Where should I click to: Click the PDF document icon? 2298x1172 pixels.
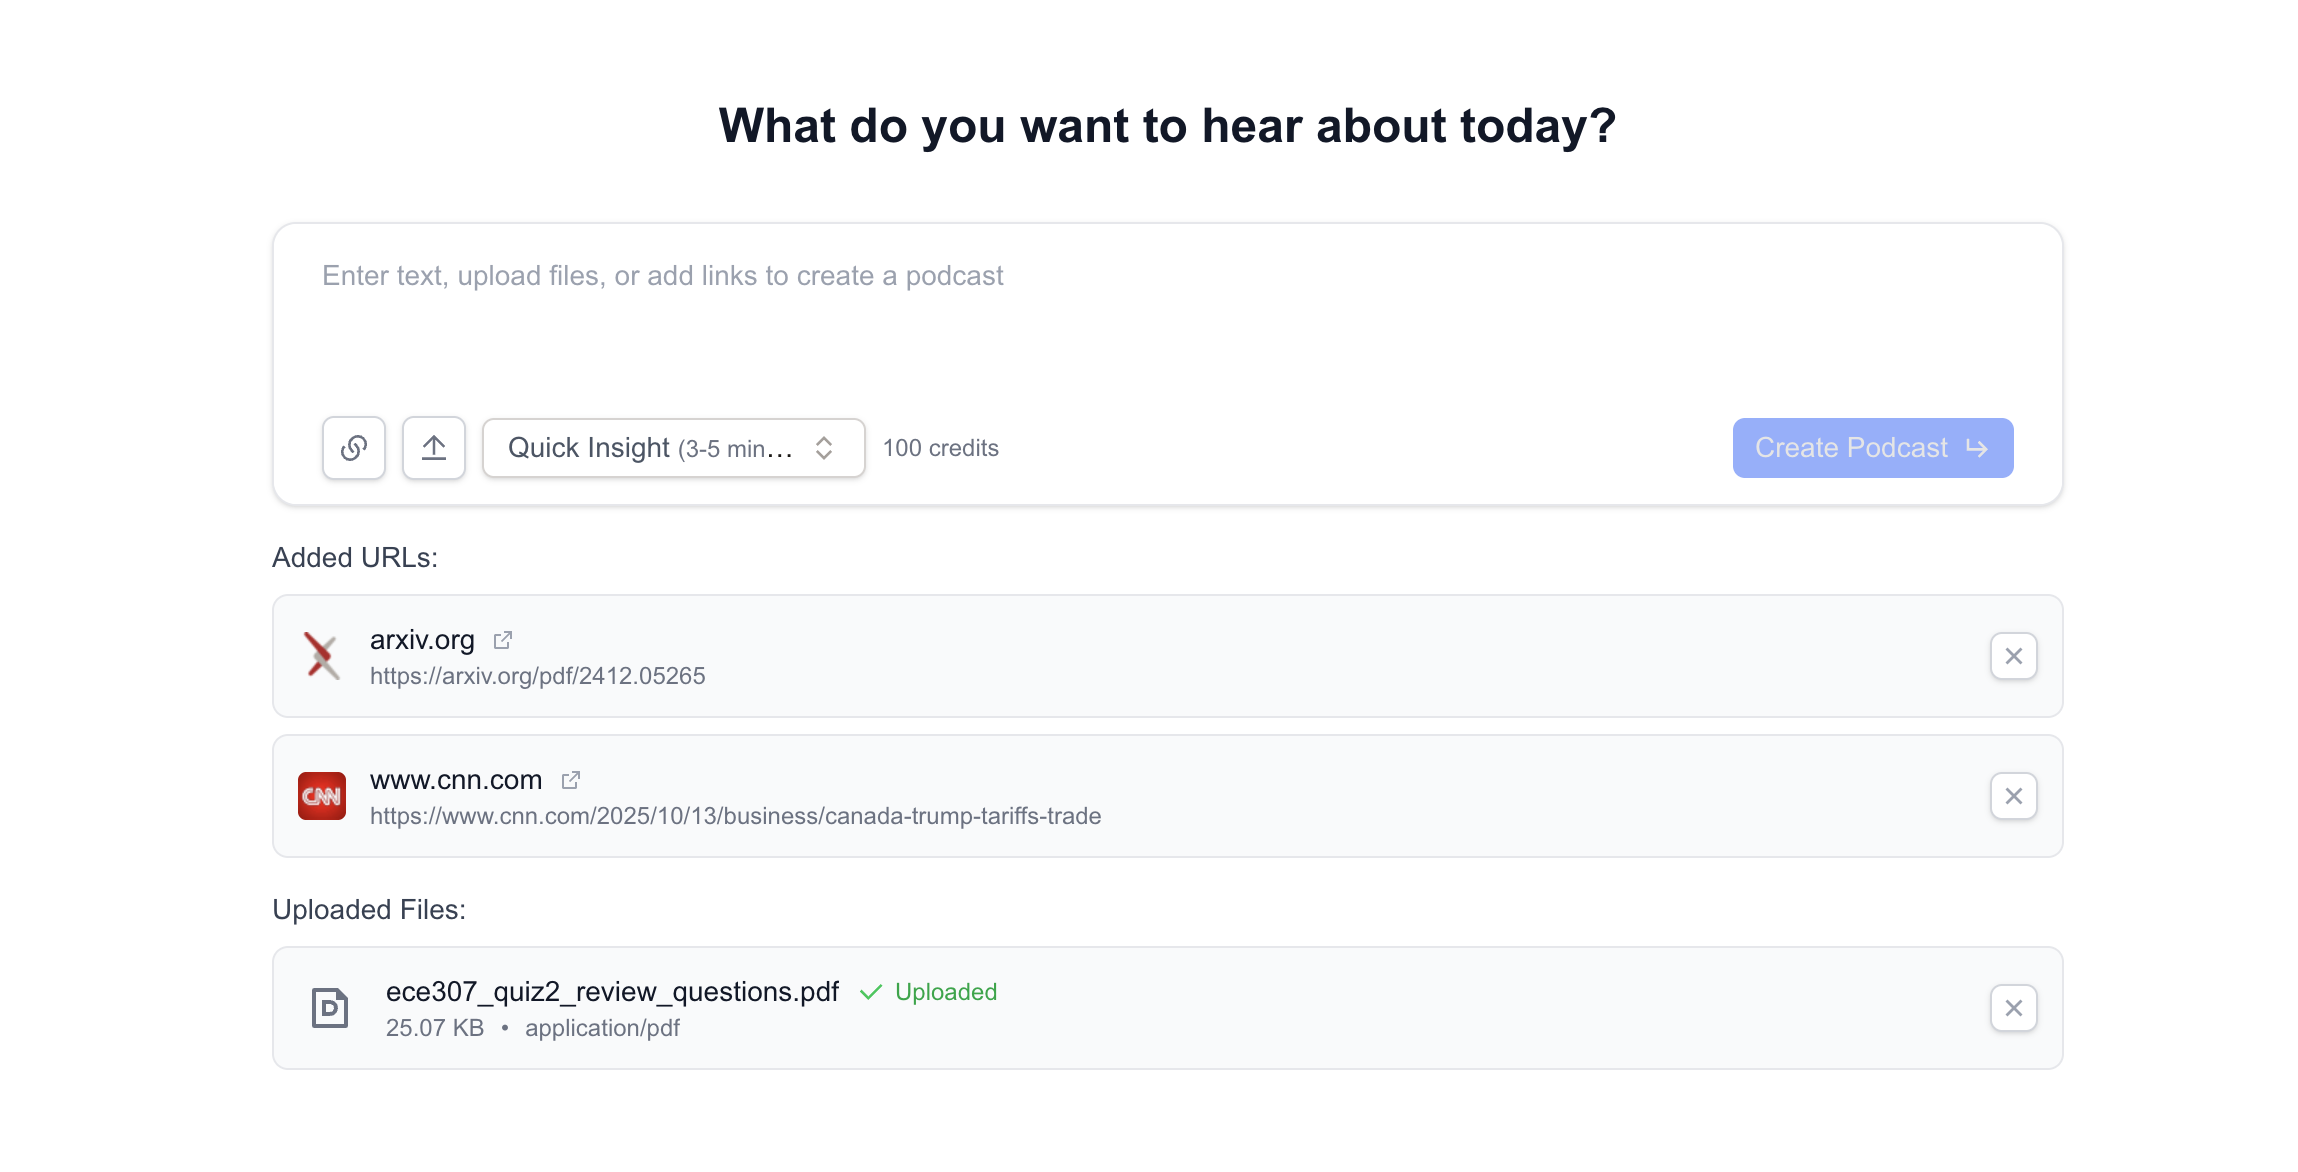tap(331, 1009)
